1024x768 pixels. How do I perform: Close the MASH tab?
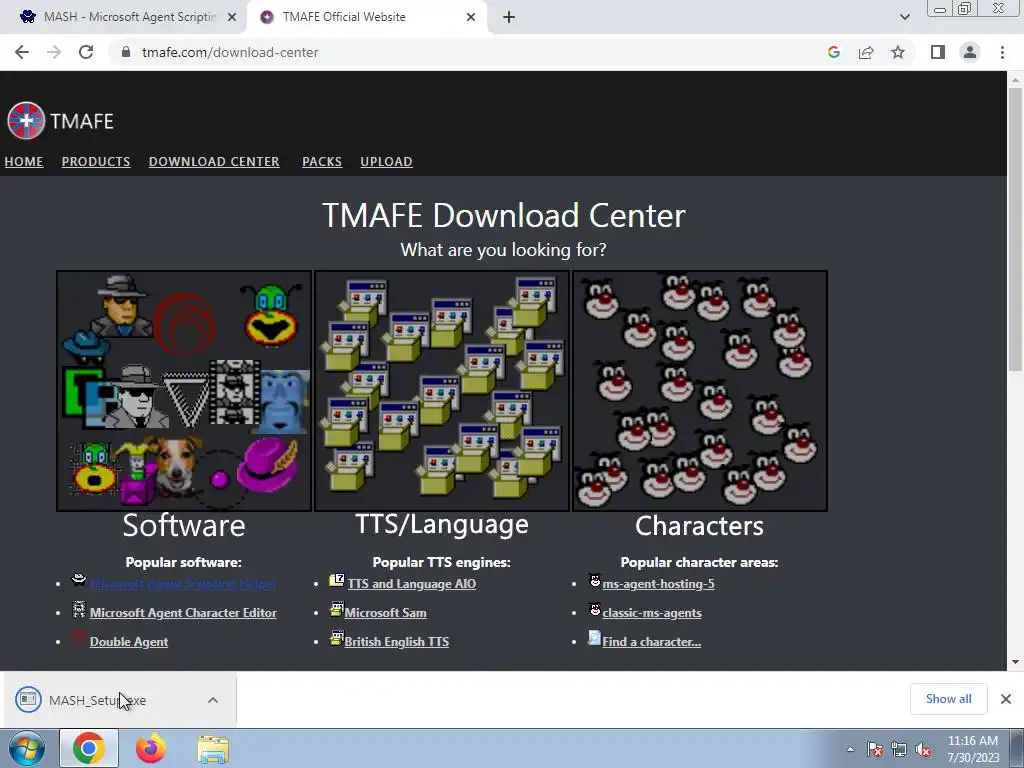(x=232, y=17)
